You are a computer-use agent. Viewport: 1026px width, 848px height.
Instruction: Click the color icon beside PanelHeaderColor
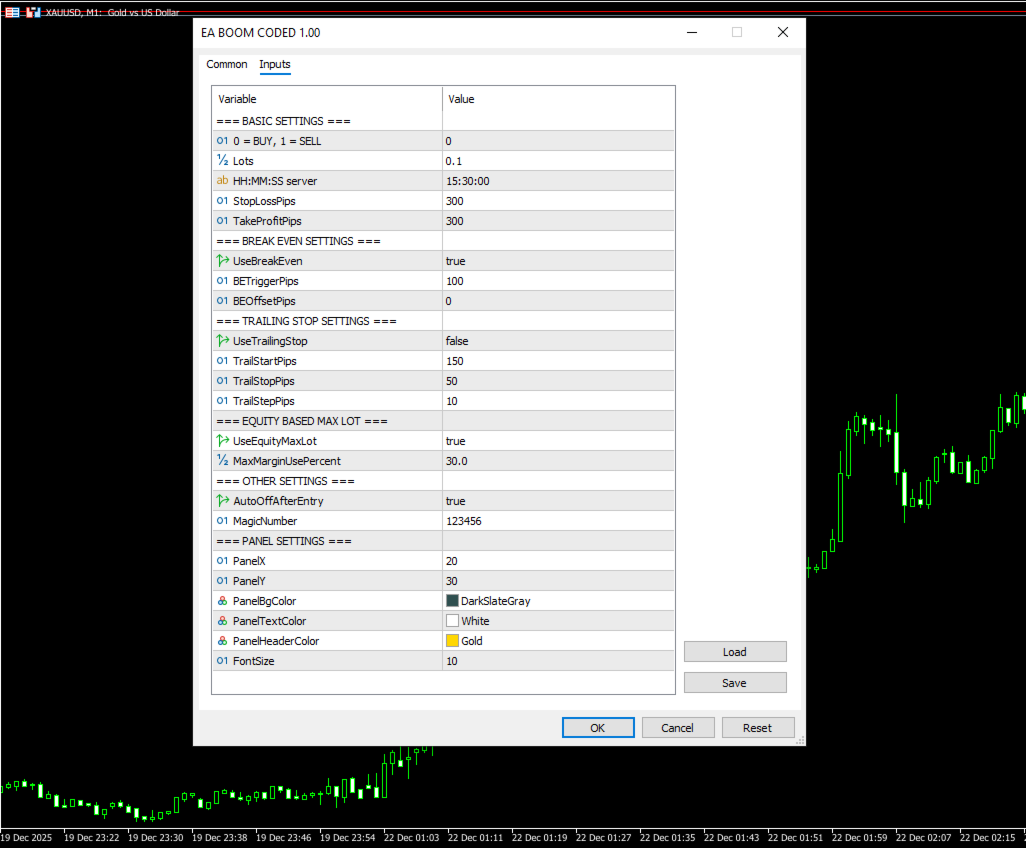[x=222, y=641]
